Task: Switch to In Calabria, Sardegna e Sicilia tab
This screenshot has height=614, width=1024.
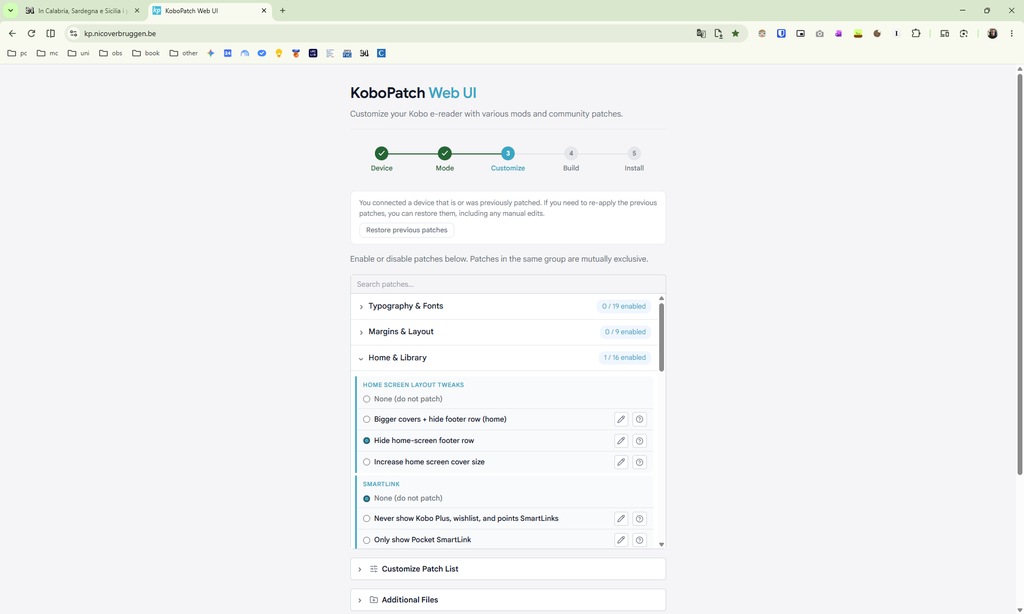Action: [x=82, y=10]
